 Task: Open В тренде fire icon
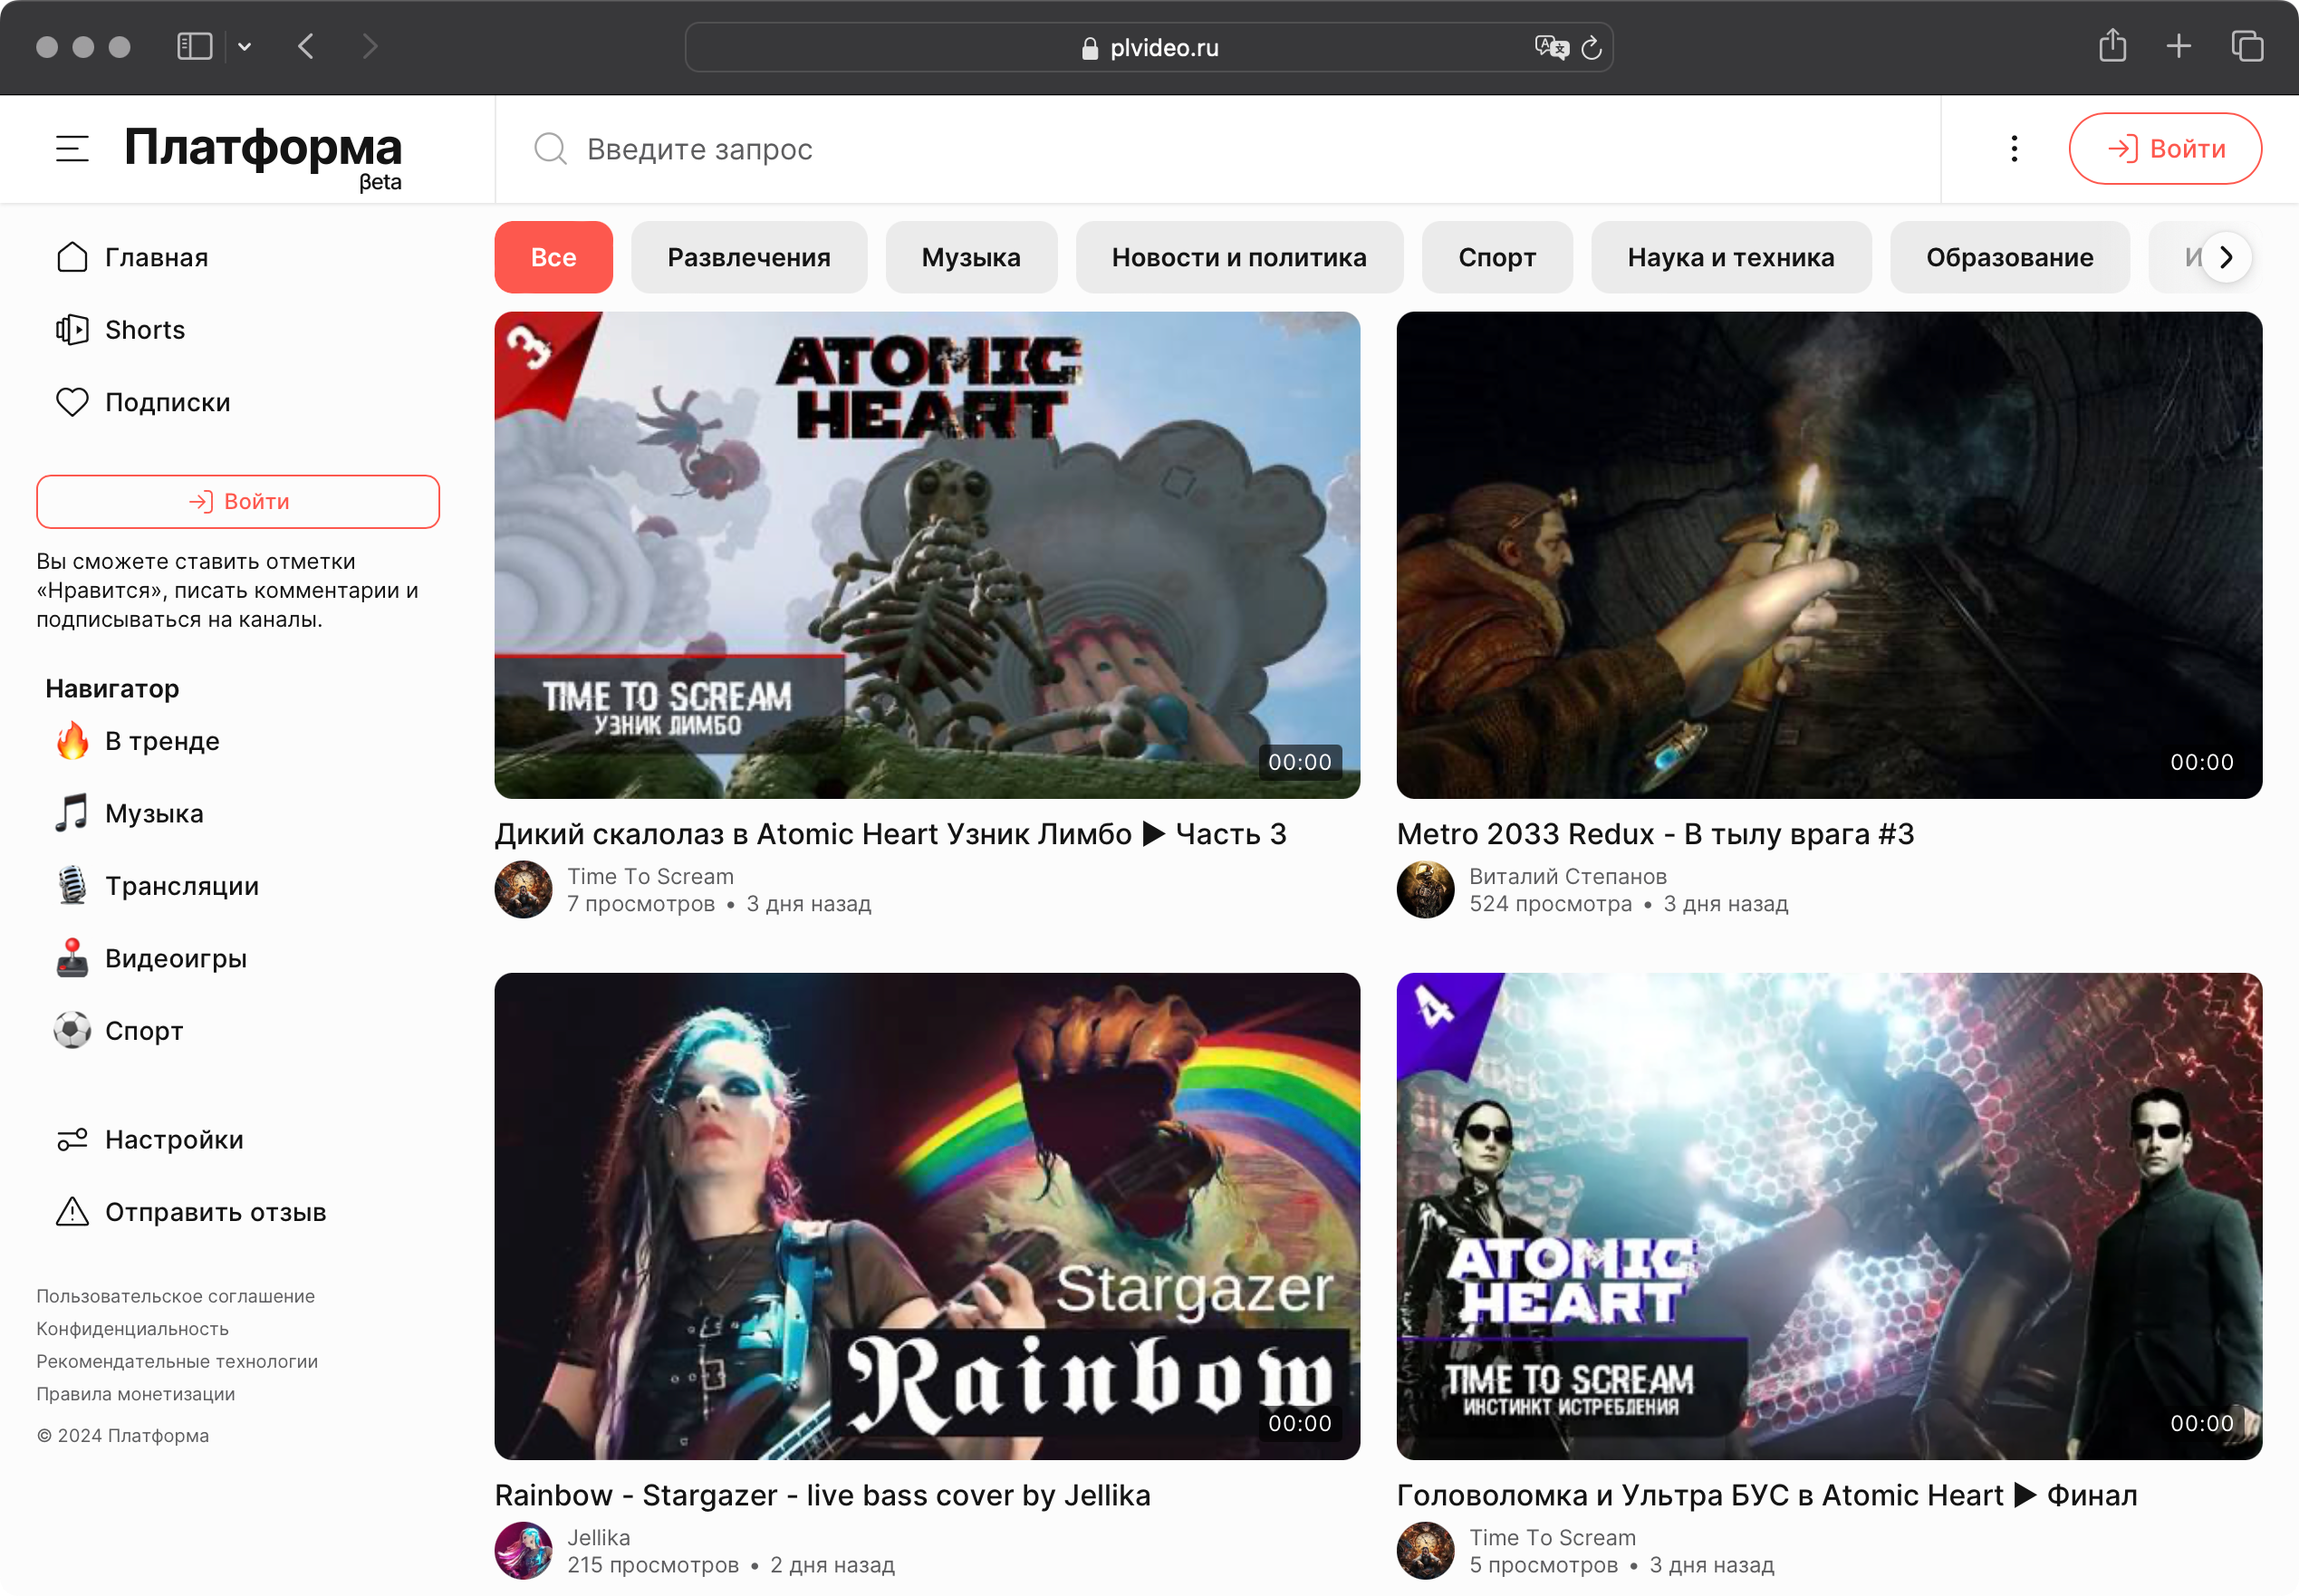tap(72, 741)
